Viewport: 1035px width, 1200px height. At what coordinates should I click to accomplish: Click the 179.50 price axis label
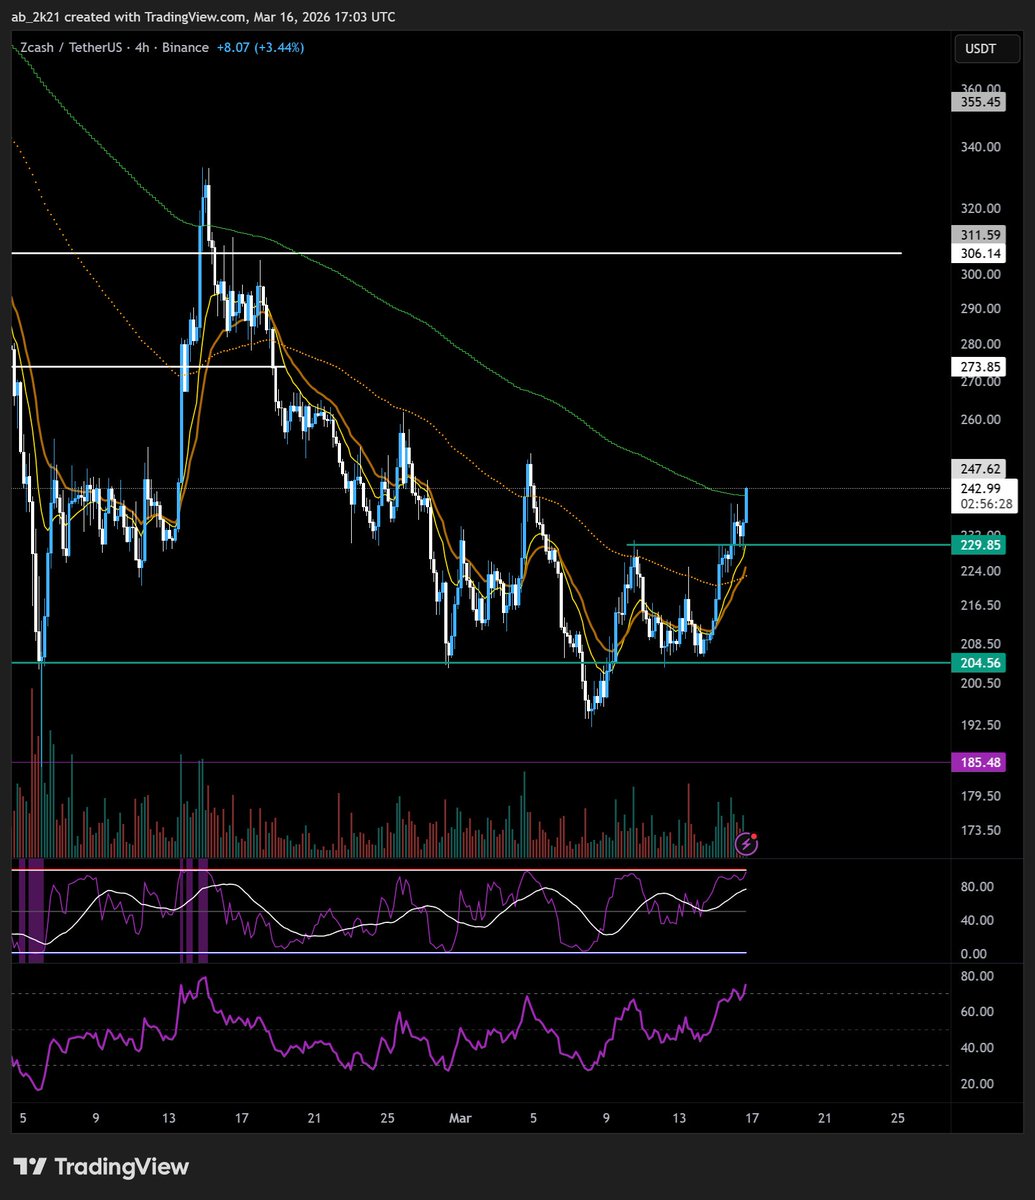pyautogui.click(x=980, y=796)
